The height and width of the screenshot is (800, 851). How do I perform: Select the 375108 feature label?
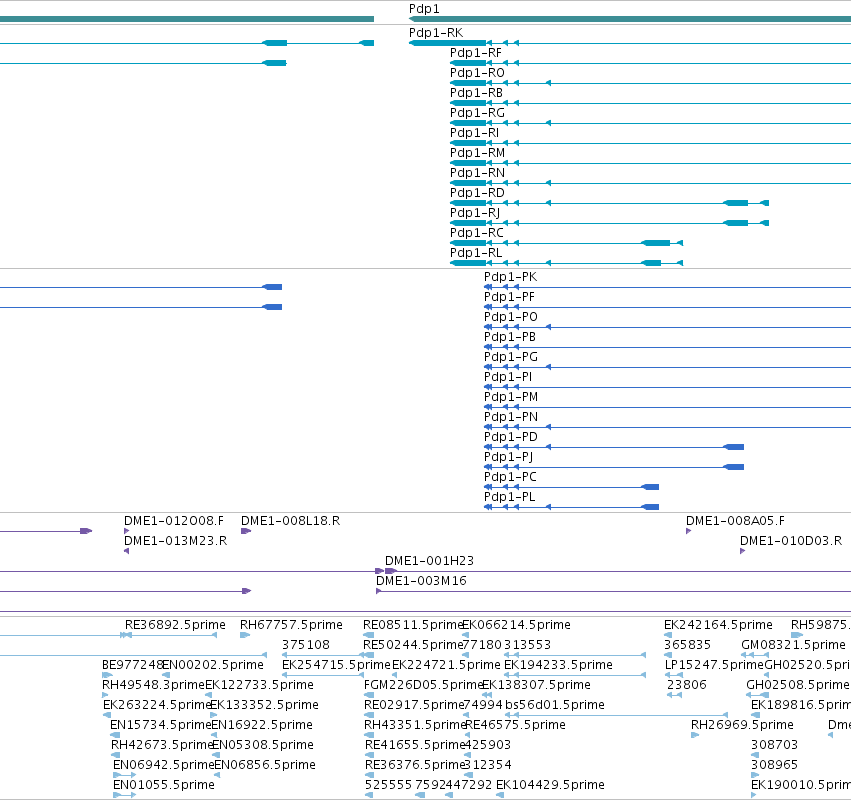pyautogui.click(x=306, y=645)
